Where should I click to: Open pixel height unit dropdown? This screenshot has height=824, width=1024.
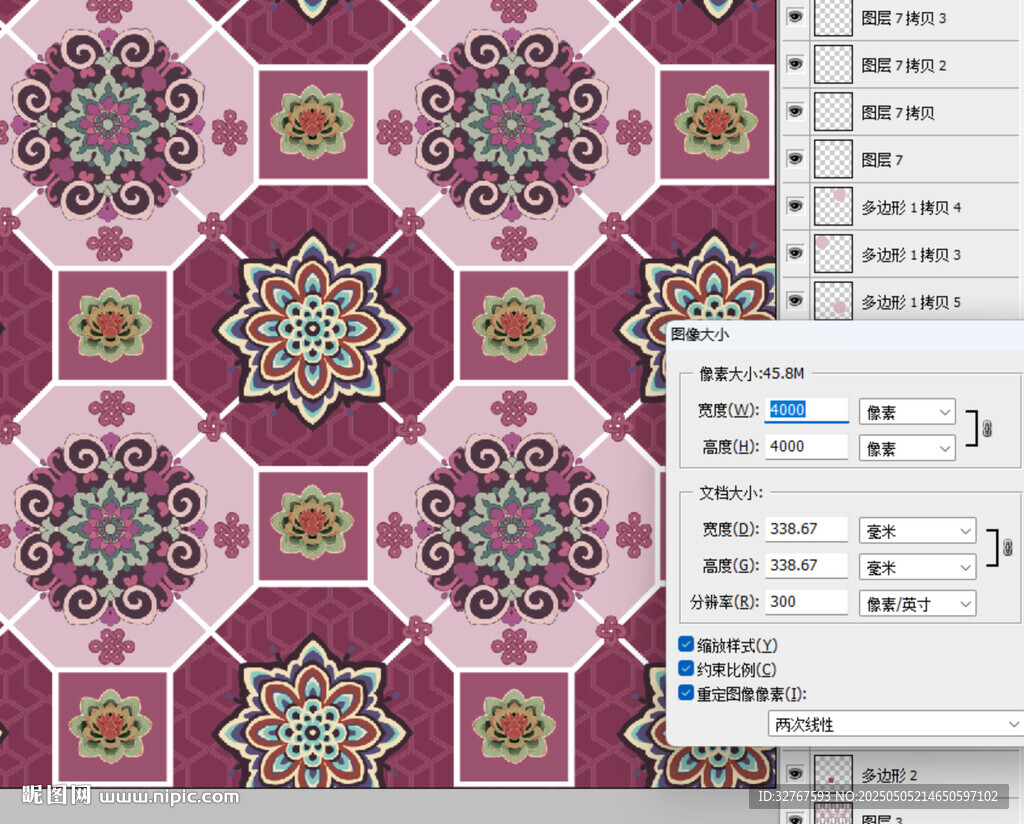click(x=907, y=449)
